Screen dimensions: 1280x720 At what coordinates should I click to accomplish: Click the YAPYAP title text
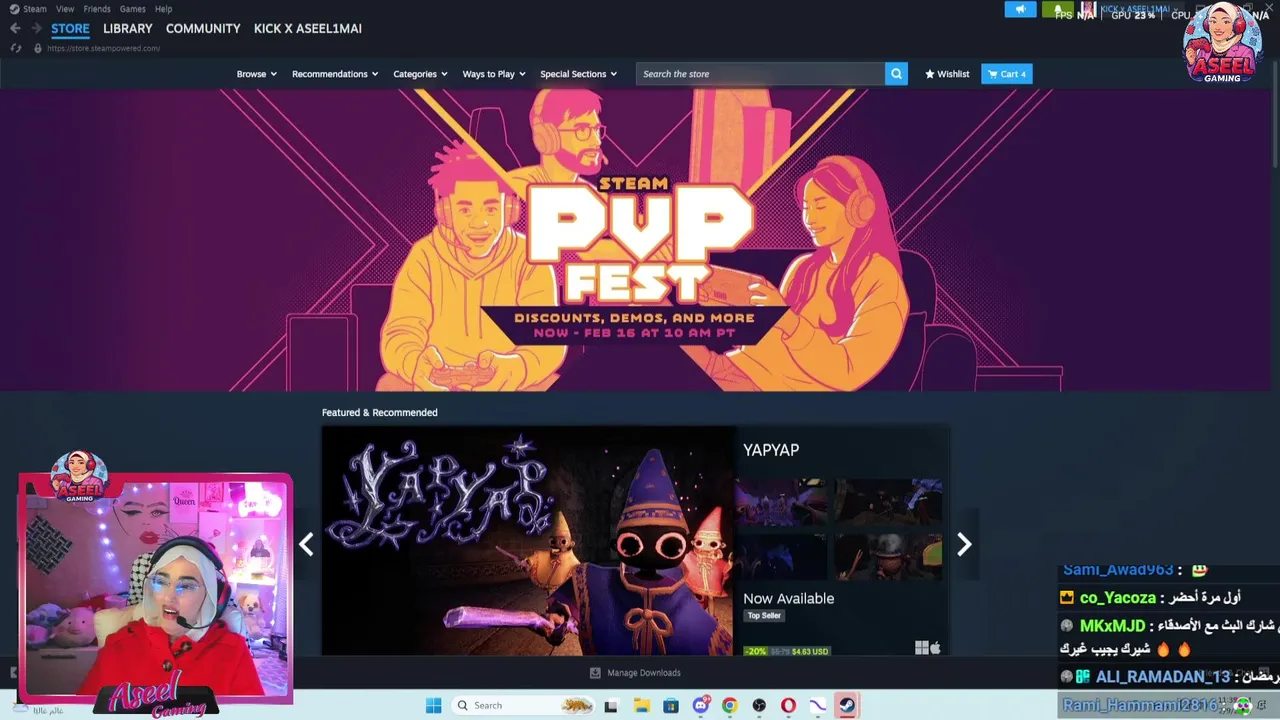click(x=771, y=450)
